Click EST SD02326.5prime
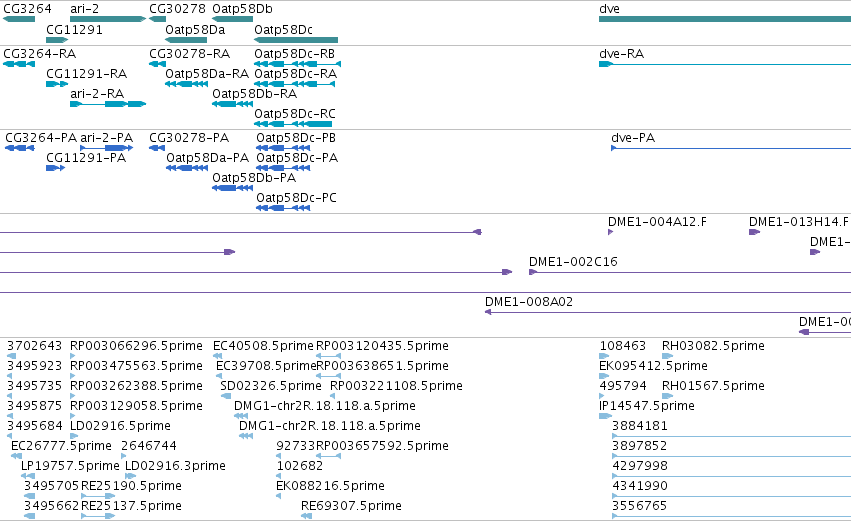Viewport: 851px width, 521px height. click(271, 386)
